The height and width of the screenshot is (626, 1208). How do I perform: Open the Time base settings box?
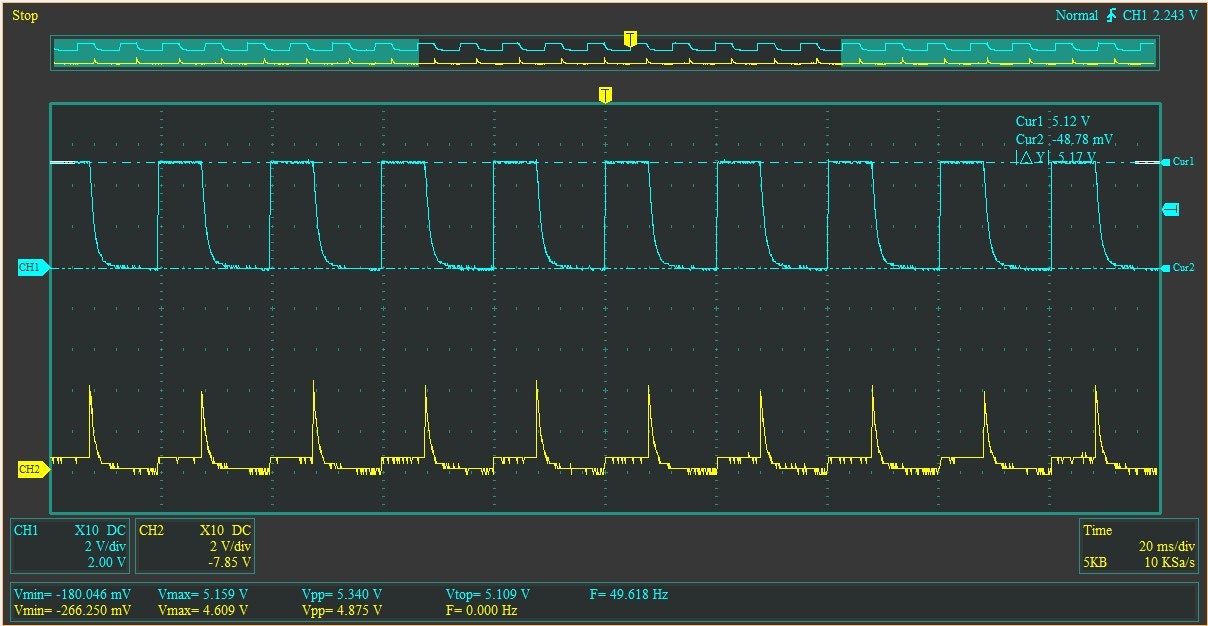(x=1139, y=546)
